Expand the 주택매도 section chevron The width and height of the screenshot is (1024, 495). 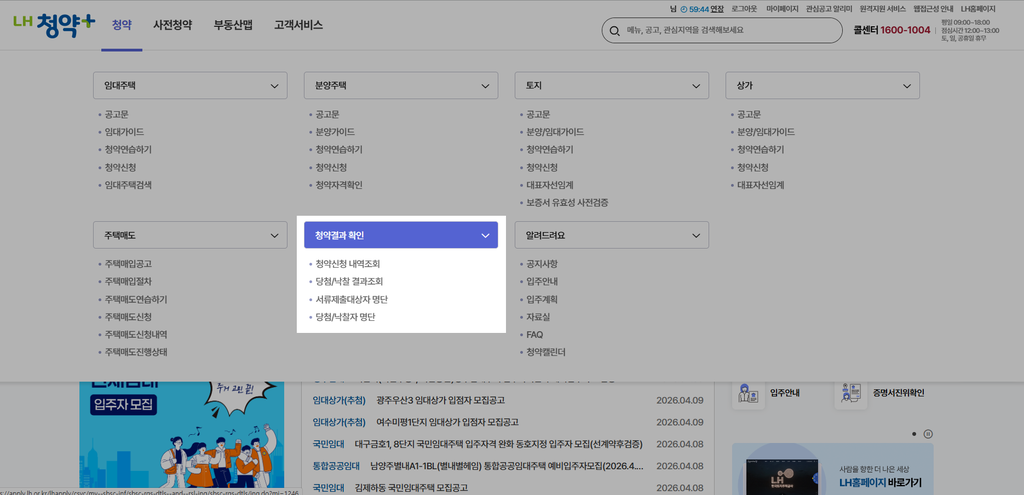tap(274, 235)
